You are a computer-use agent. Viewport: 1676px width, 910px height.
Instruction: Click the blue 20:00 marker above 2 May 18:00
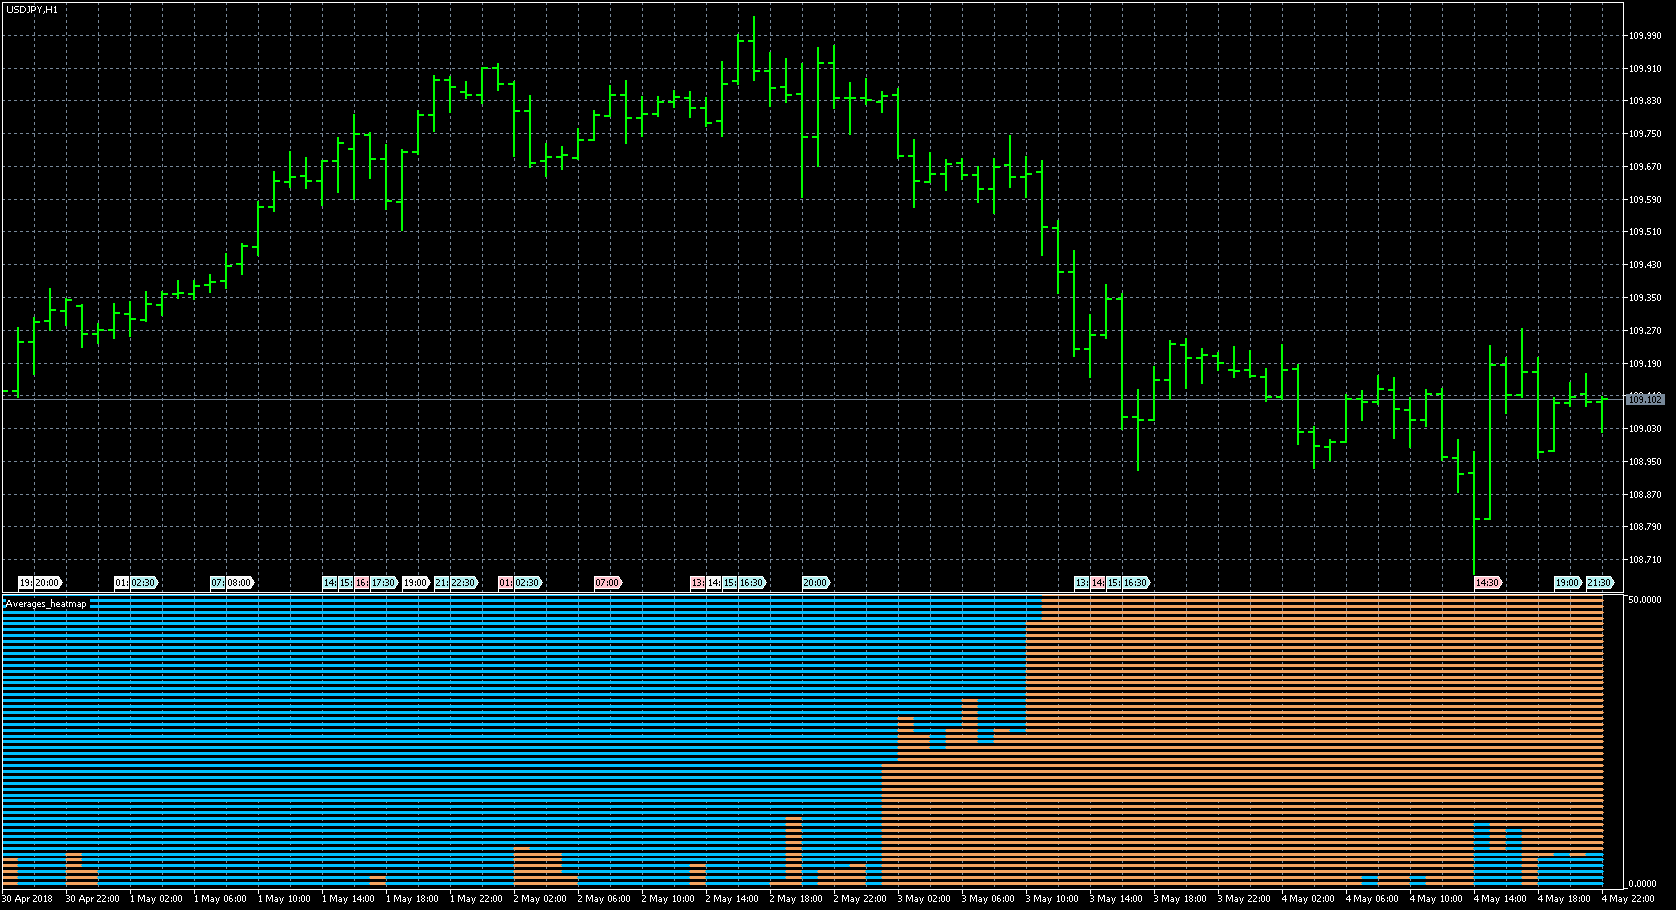pos(816,582)
